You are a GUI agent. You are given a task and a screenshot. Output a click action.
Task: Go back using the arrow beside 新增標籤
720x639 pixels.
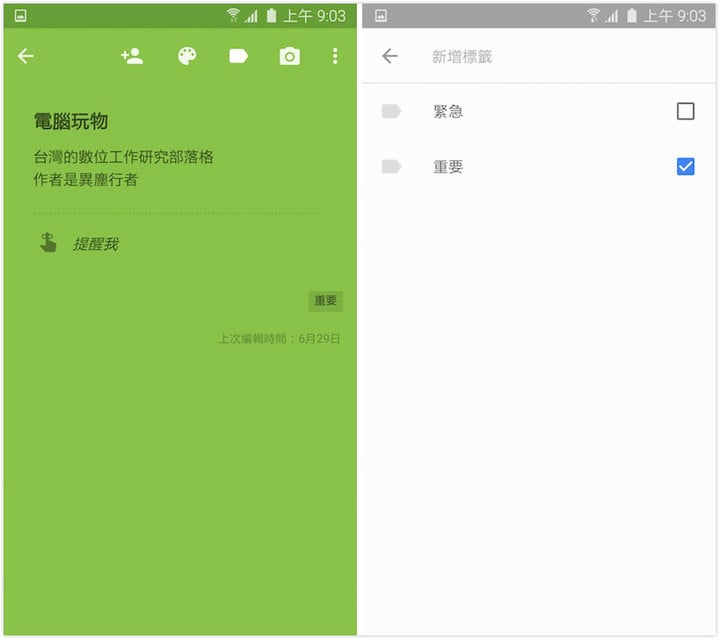tap(390, 57)
